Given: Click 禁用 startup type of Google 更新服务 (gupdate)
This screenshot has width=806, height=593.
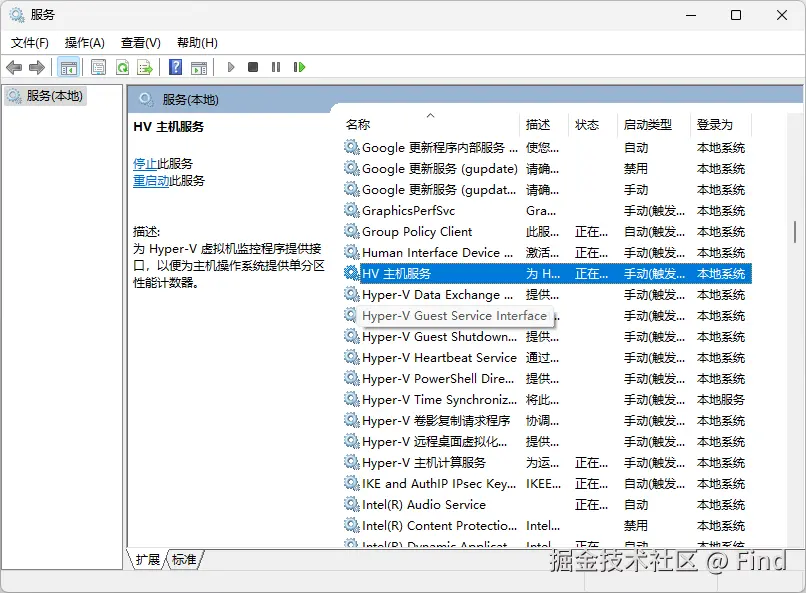Looking at the screenshot, I should click(x=636, y=169).
